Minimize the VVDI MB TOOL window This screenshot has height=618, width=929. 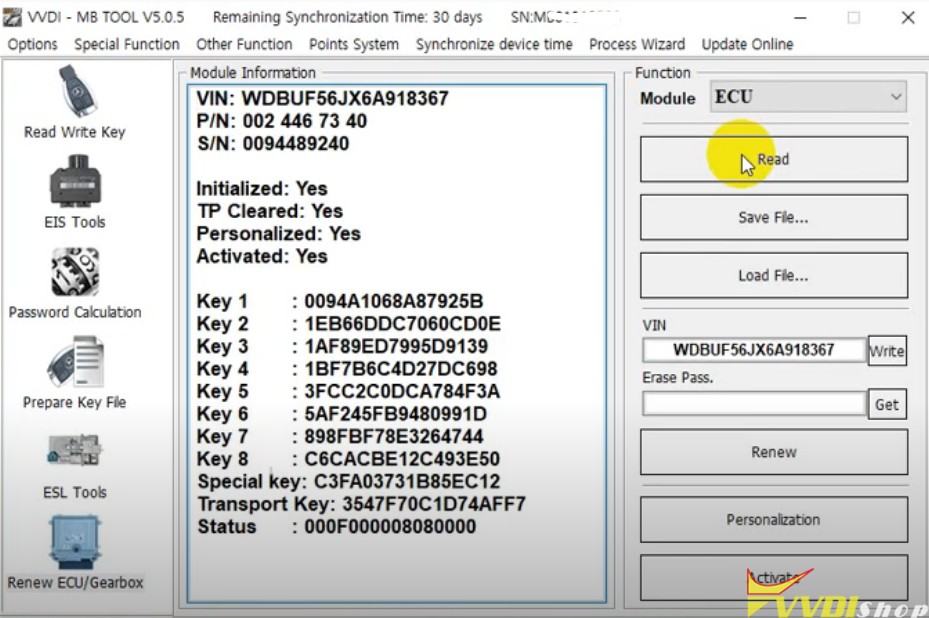800,18
